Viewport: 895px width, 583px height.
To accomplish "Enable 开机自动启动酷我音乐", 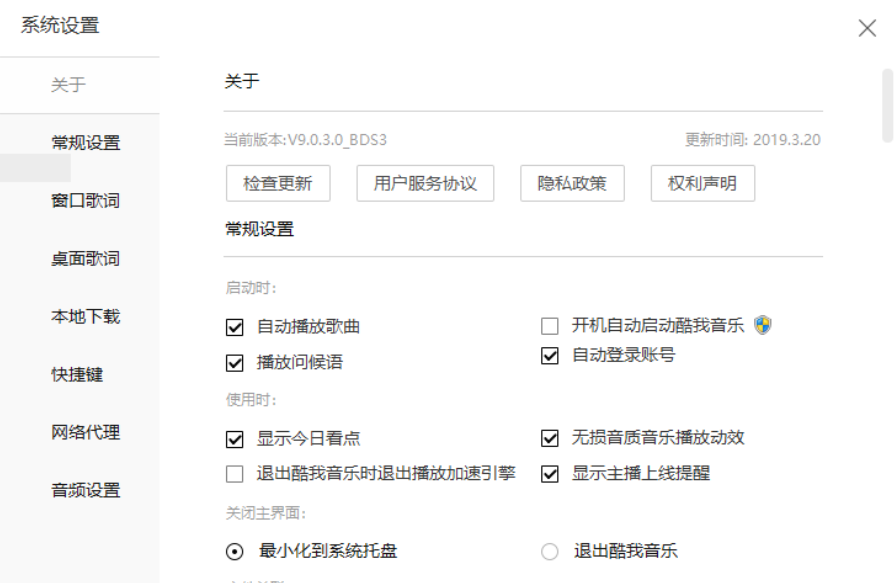I will [550, 326].
